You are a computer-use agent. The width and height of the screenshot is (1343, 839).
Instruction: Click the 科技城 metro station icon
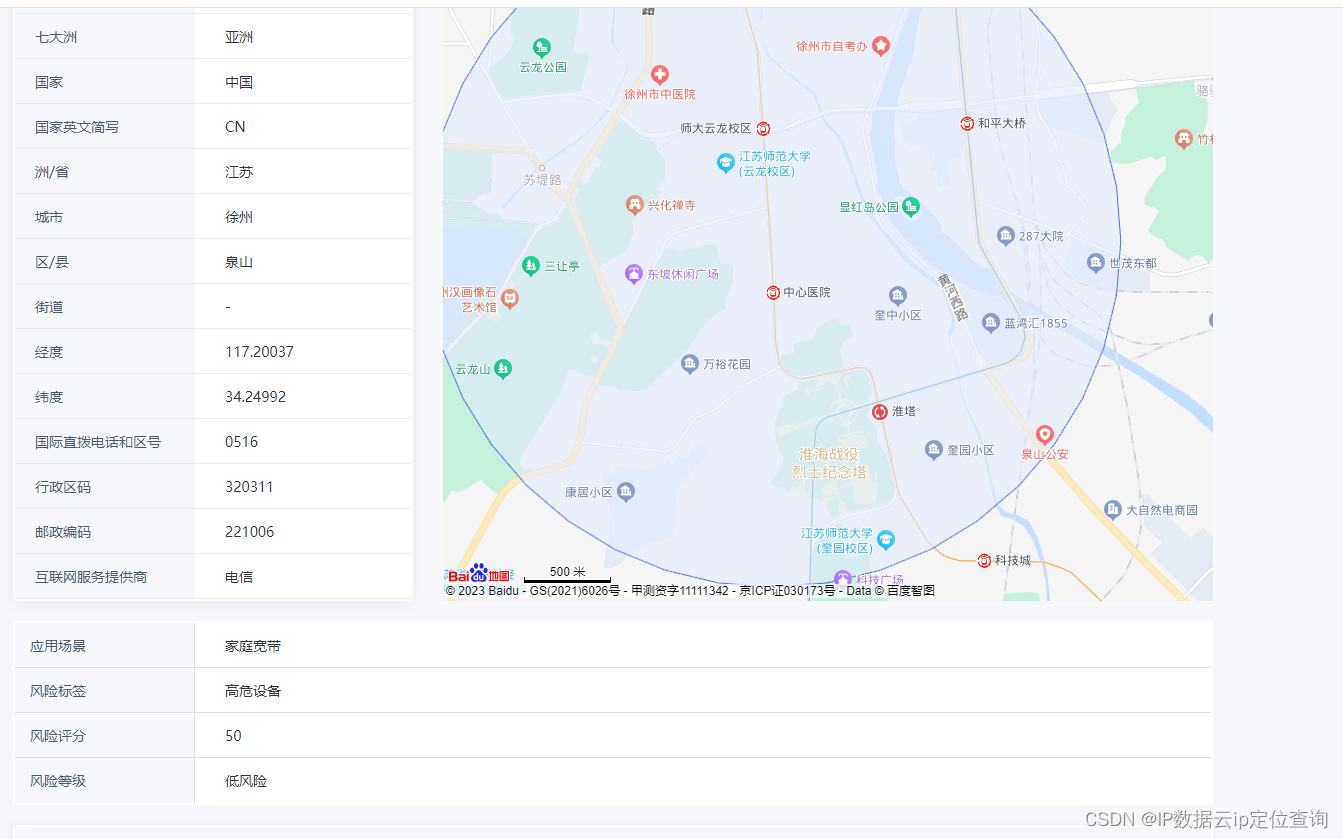click(x=984, y=560)
